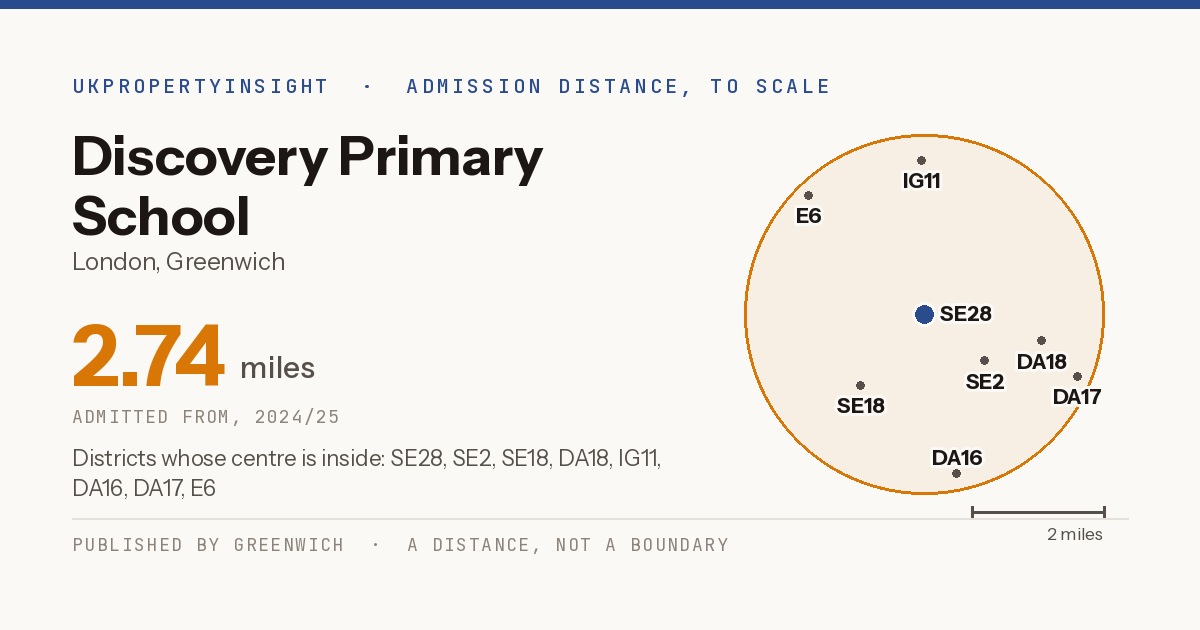Click the IG11 map label
Screen dimensions: 1200x630
[921, 181]
